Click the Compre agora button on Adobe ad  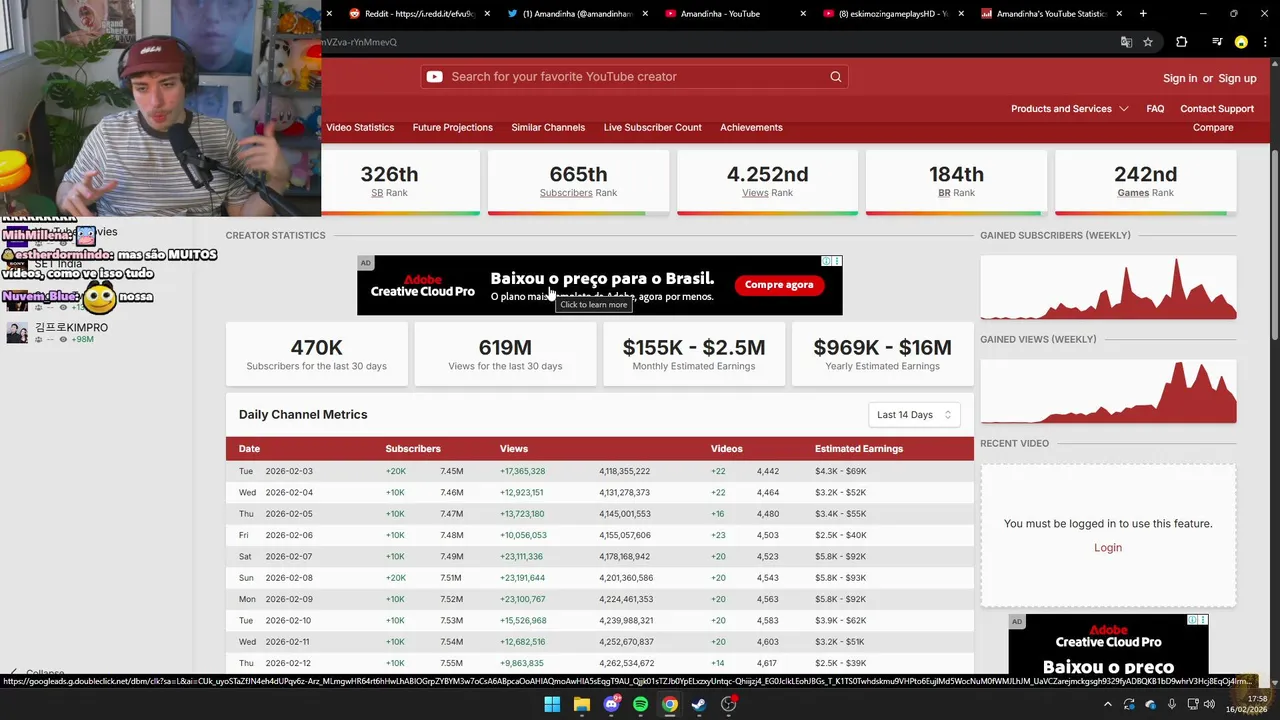pyautogui.click(x=779, y=284)
